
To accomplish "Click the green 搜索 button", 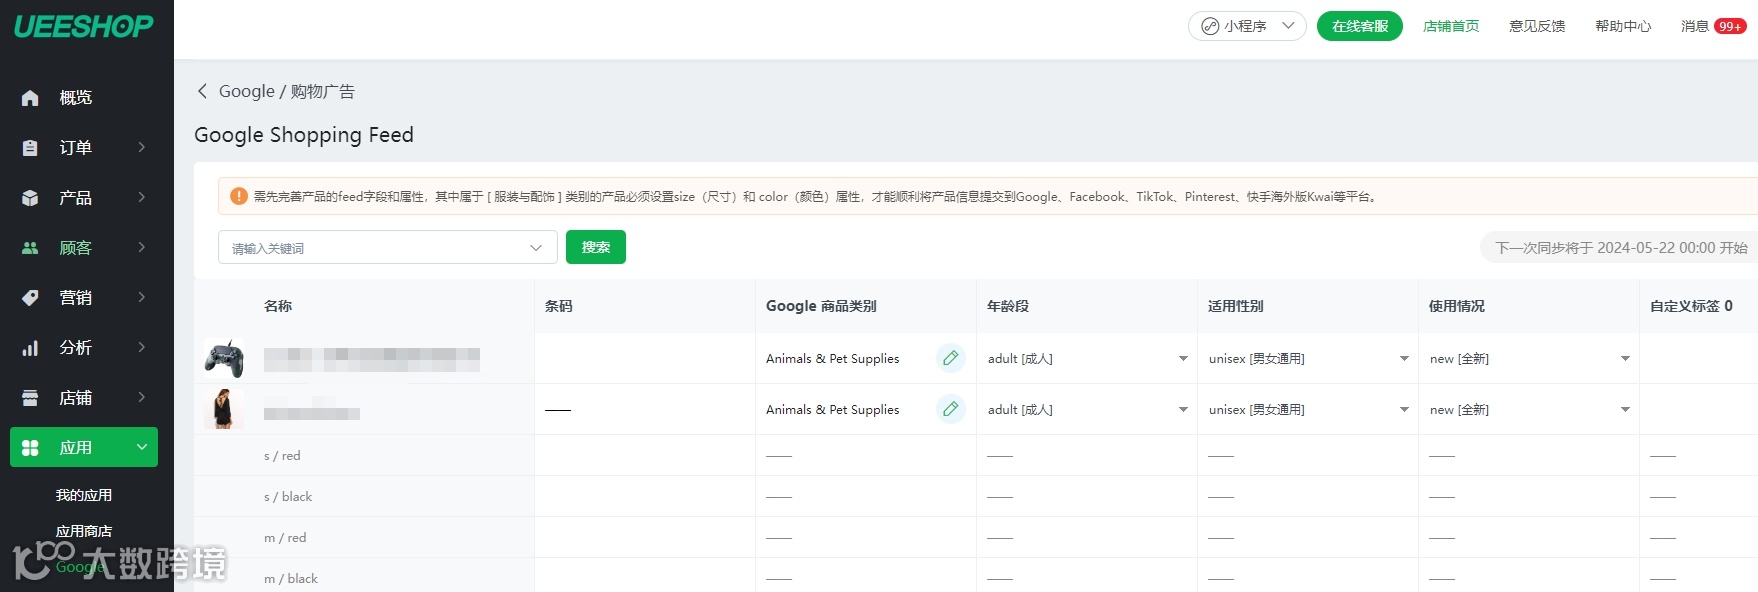I will click(x=596, y=247).
